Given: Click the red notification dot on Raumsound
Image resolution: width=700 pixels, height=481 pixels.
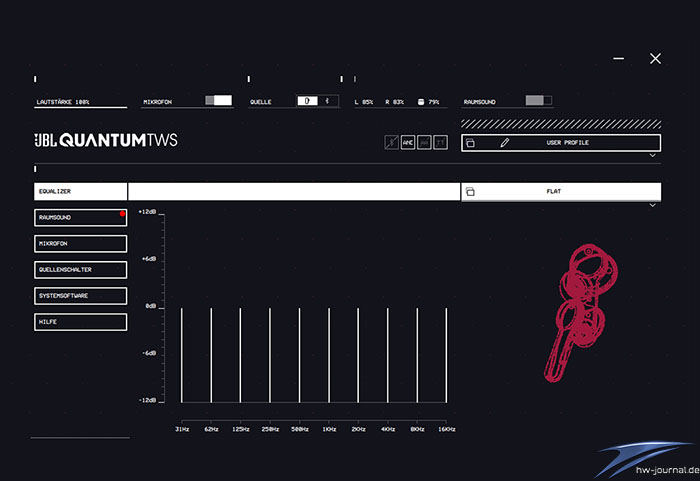Looking at the screenshot, I should [x=122, y=213].
